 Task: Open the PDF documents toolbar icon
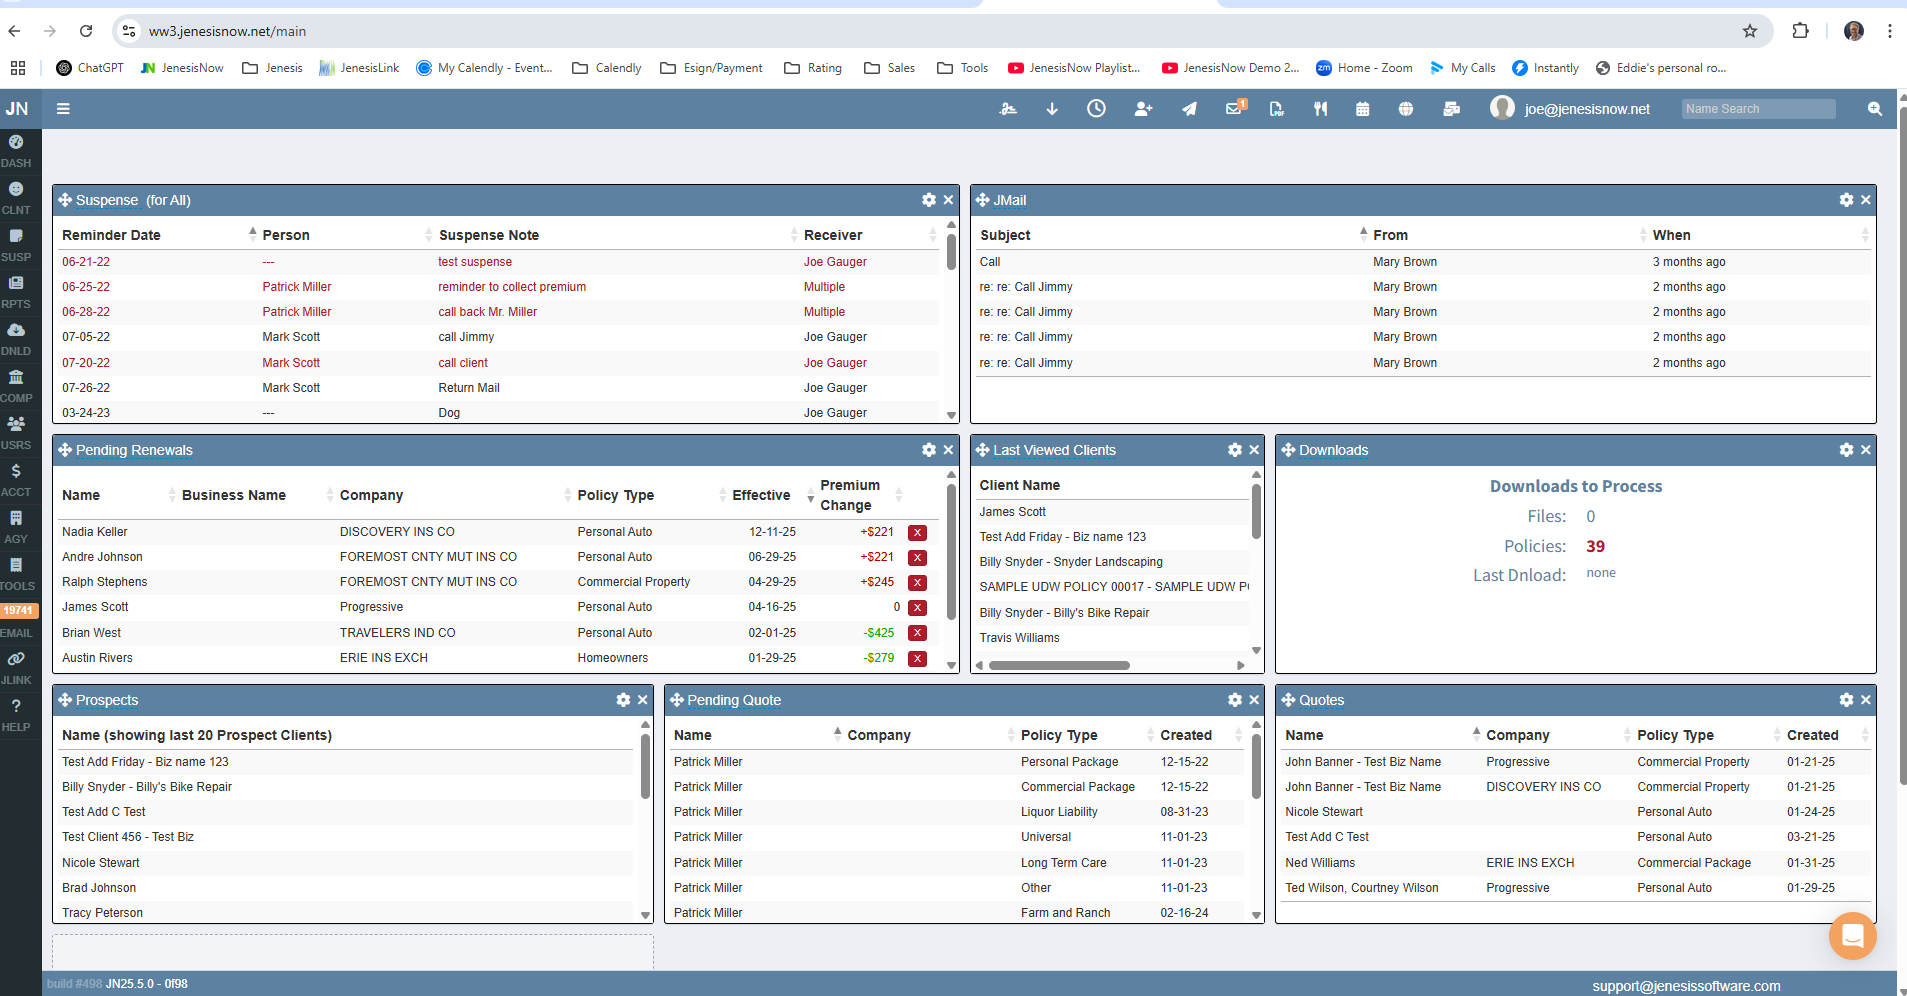(1276, 108)
